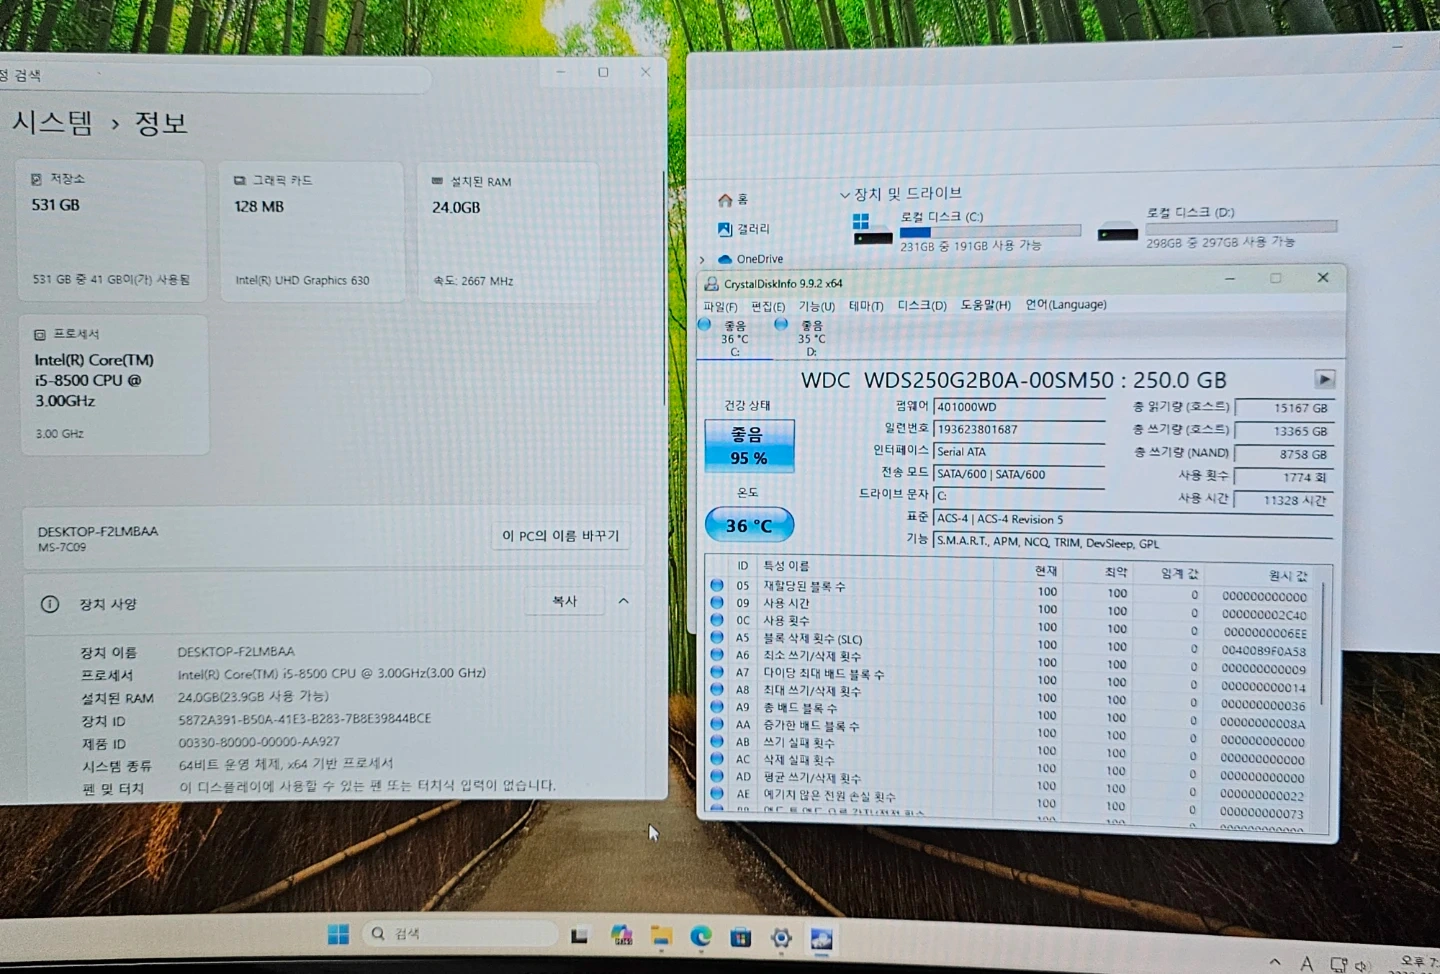Click NAND writes value 8758 GB
This screenshot has height=974, width=1440.
(1284, 454)
